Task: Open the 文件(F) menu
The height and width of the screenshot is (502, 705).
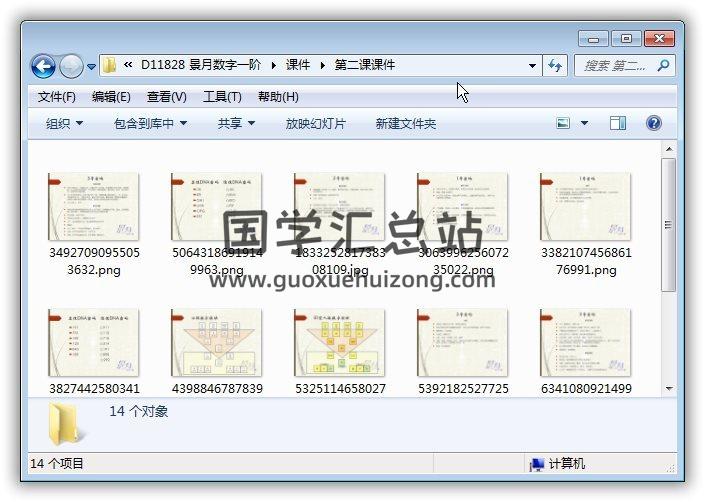Action: [57, 97]
